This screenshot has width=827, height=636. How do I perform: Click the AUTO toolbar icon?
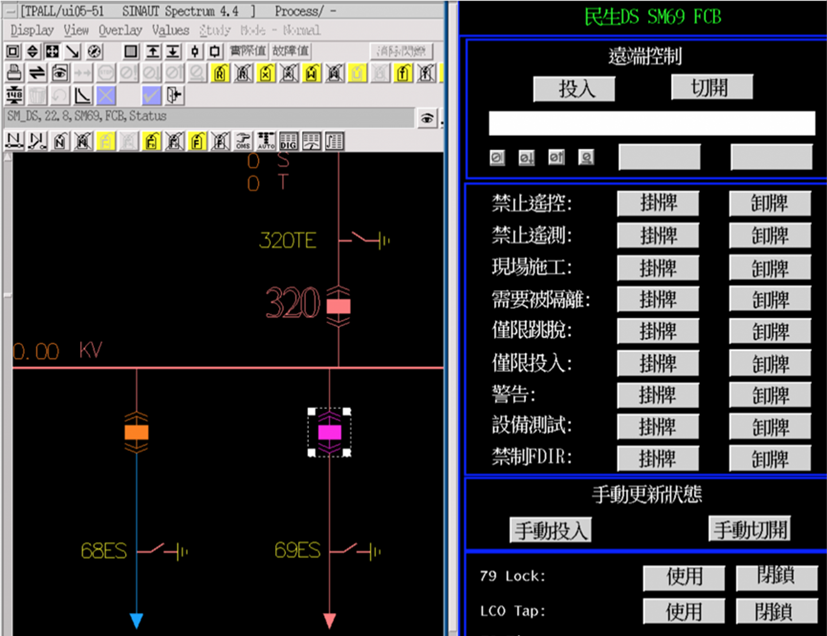266,141
